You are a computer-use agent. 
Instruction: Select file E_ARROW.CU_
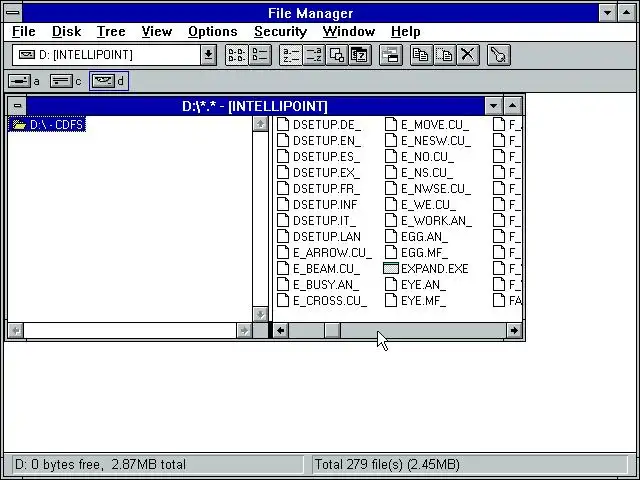tap(324, 253)
